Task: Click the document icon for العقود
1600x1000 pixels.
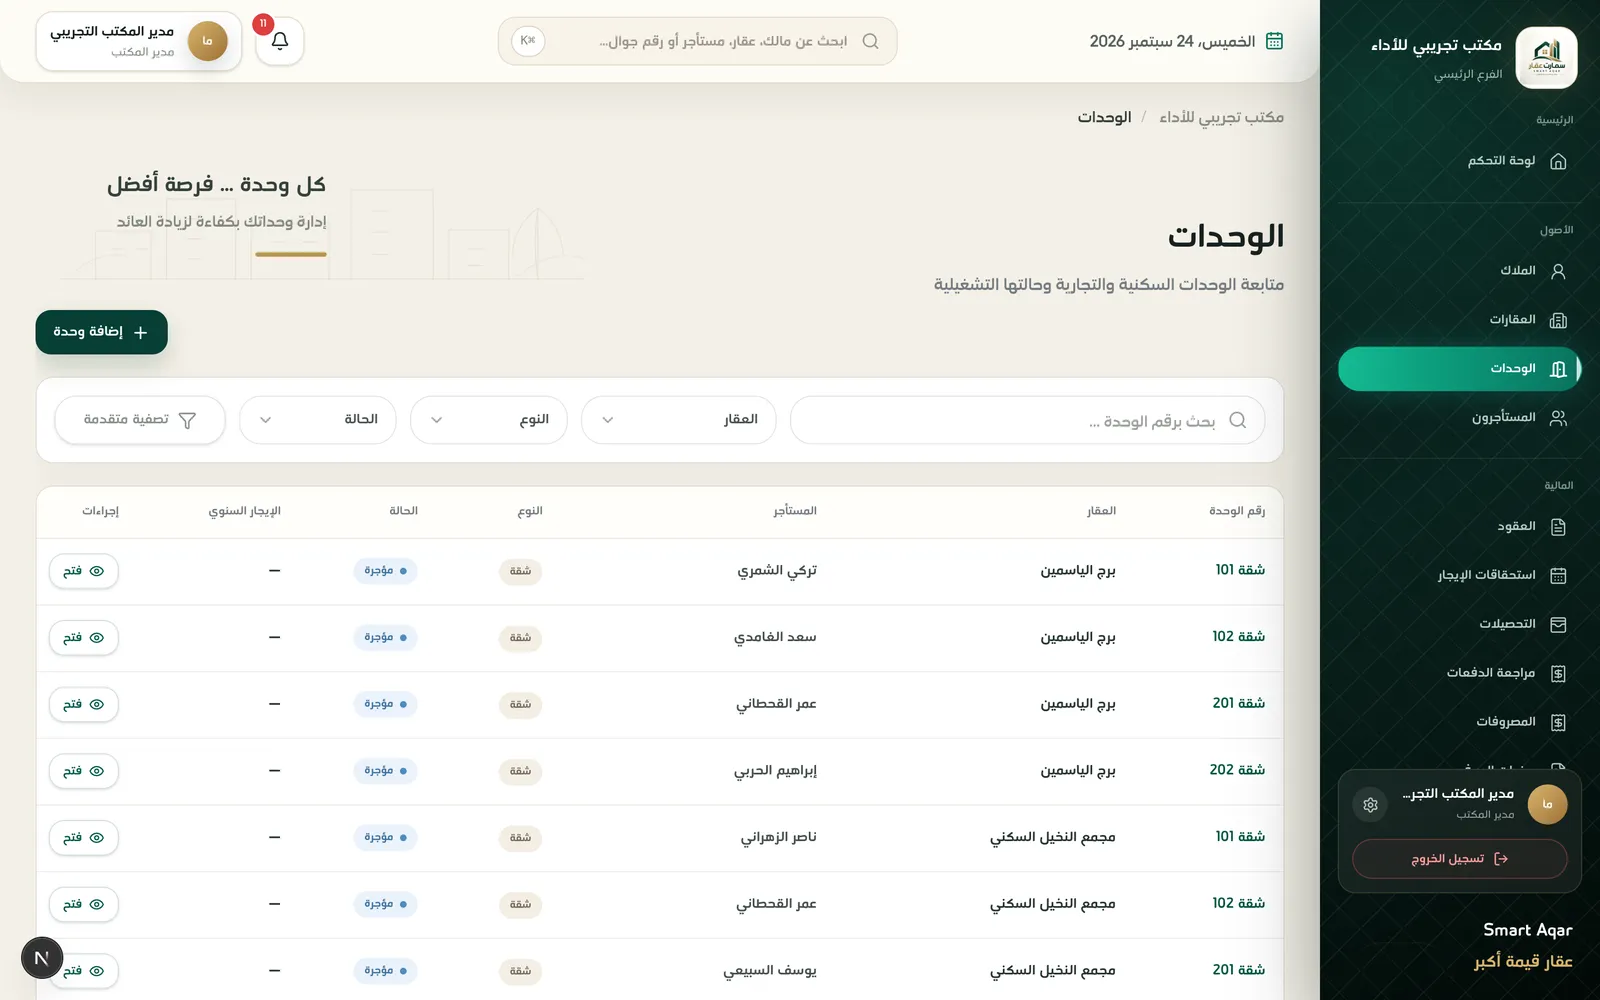Action: click(1558, 527)
